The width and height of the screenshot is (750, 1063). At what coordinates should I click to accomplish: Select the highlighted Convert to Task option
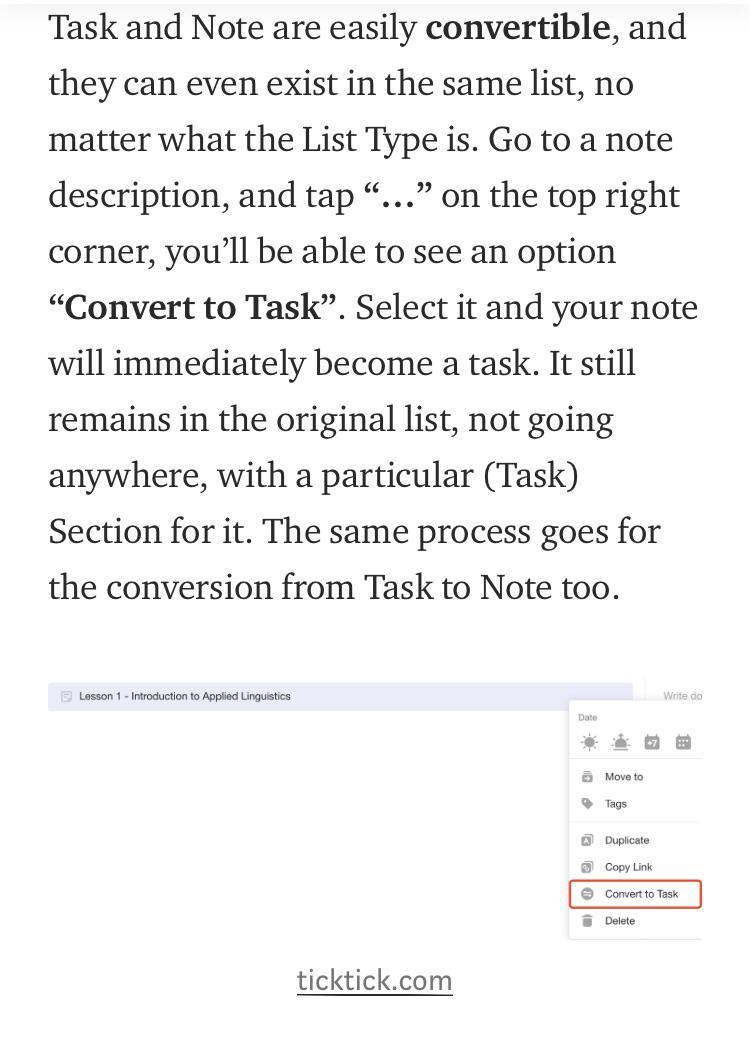click(x=635, y=894)
